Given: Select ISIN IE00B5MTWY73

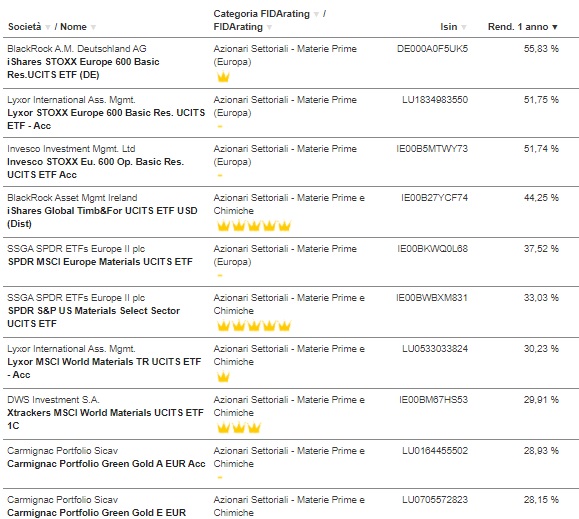Looking at the screenshot, I should [432, 149].
